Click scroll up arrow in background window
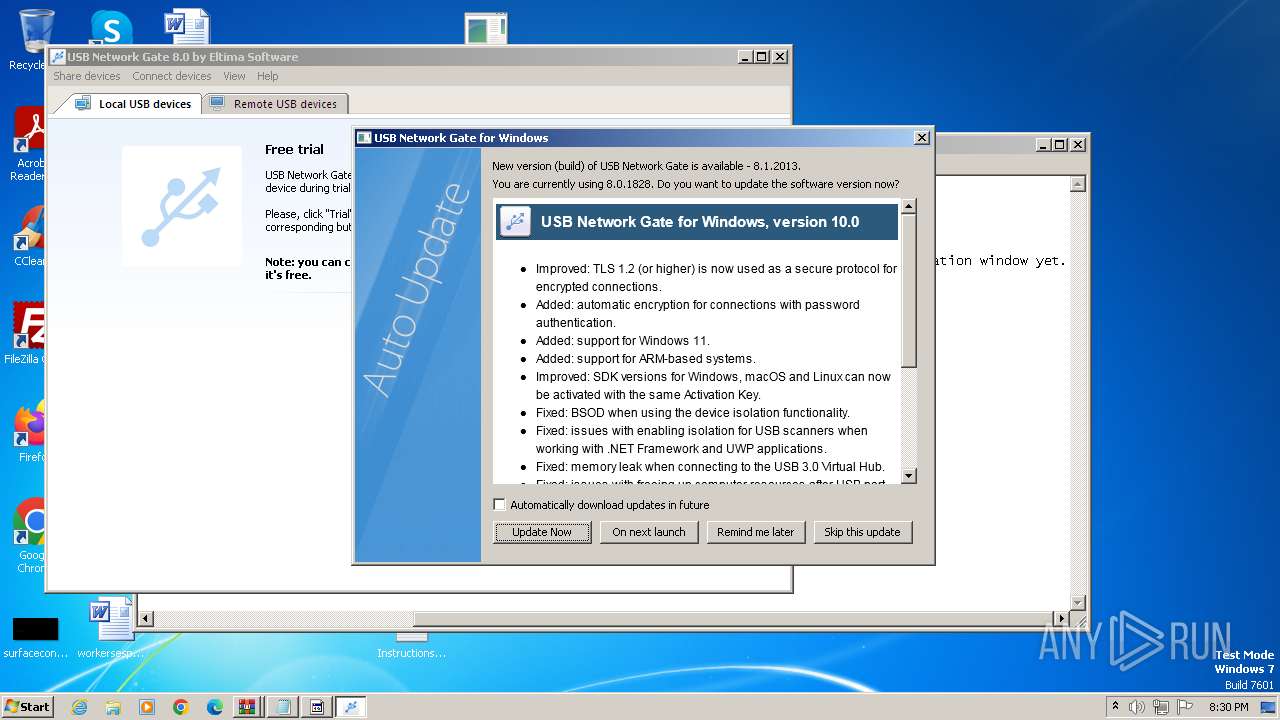This screenshot has height=720, width=1280. [1078, 184]
